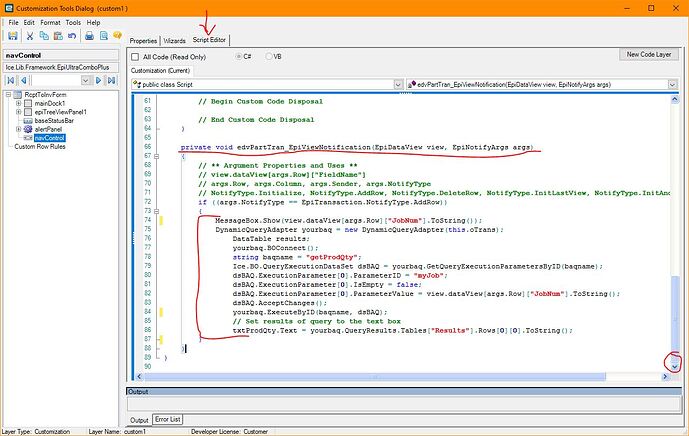The image size is (689, 436).
Task: Open the edvPartTran_EpiViewNotification method dropdown
Action: (x=673, y=85)
